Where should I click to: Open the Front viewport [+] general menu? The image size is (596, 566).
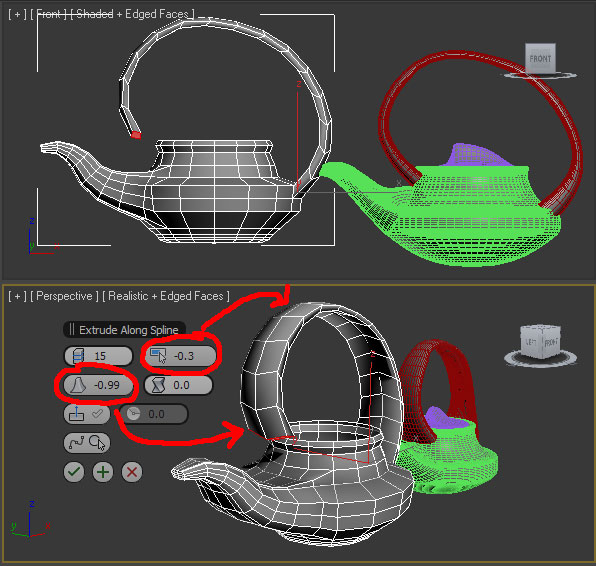point(17,14)
